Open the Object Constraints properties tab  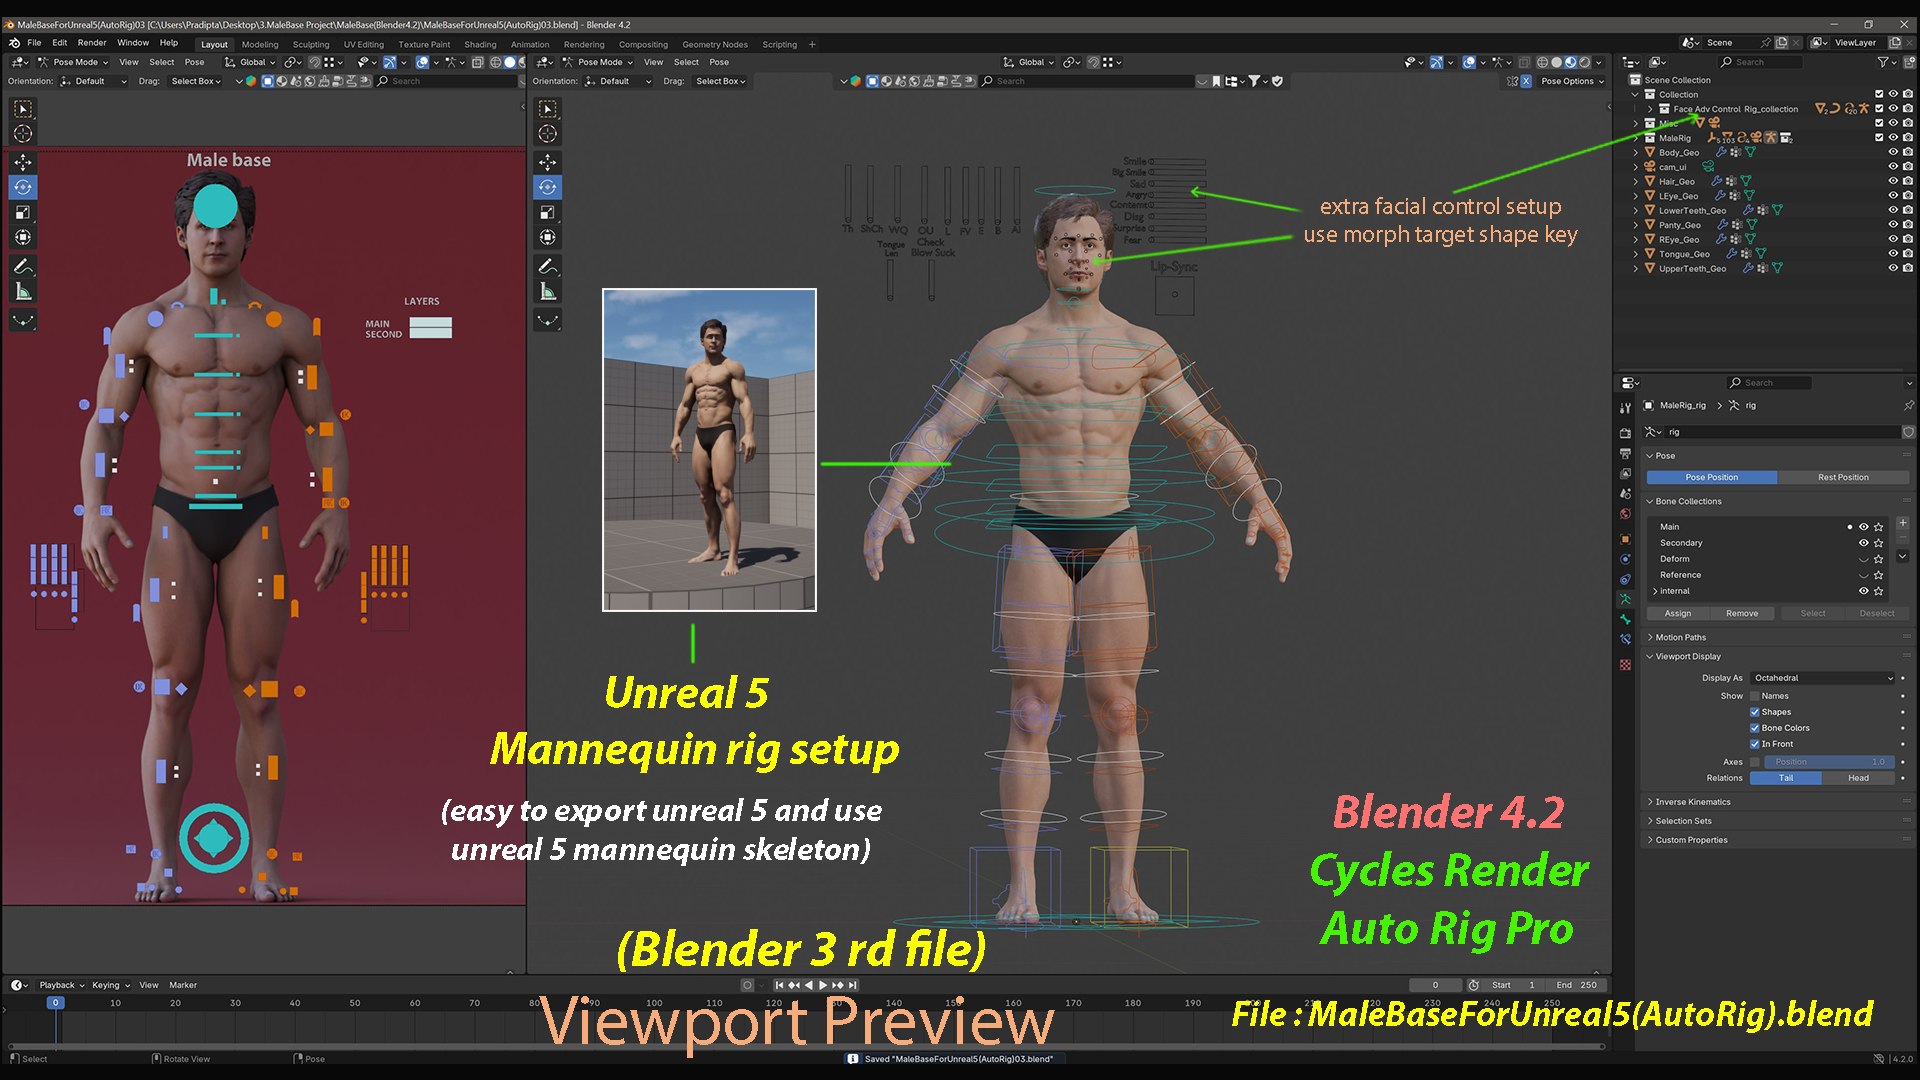[1625, 579]
